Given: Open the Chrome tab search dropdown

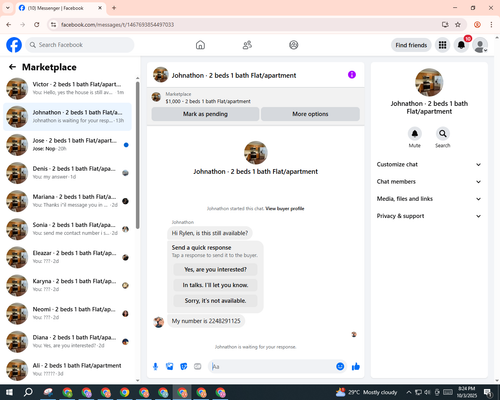Looking at the screenshot, I should [8, 8].
